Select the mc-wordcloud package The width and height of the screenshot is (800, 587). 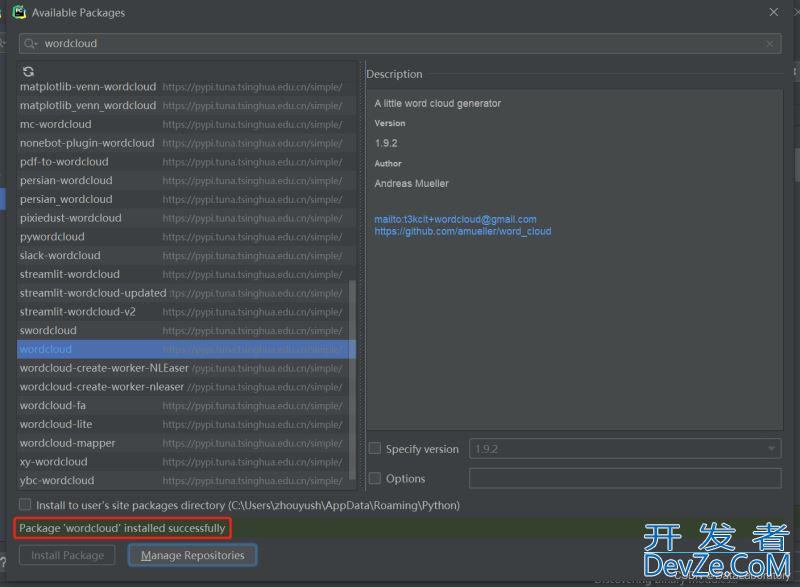coord(186,124)
